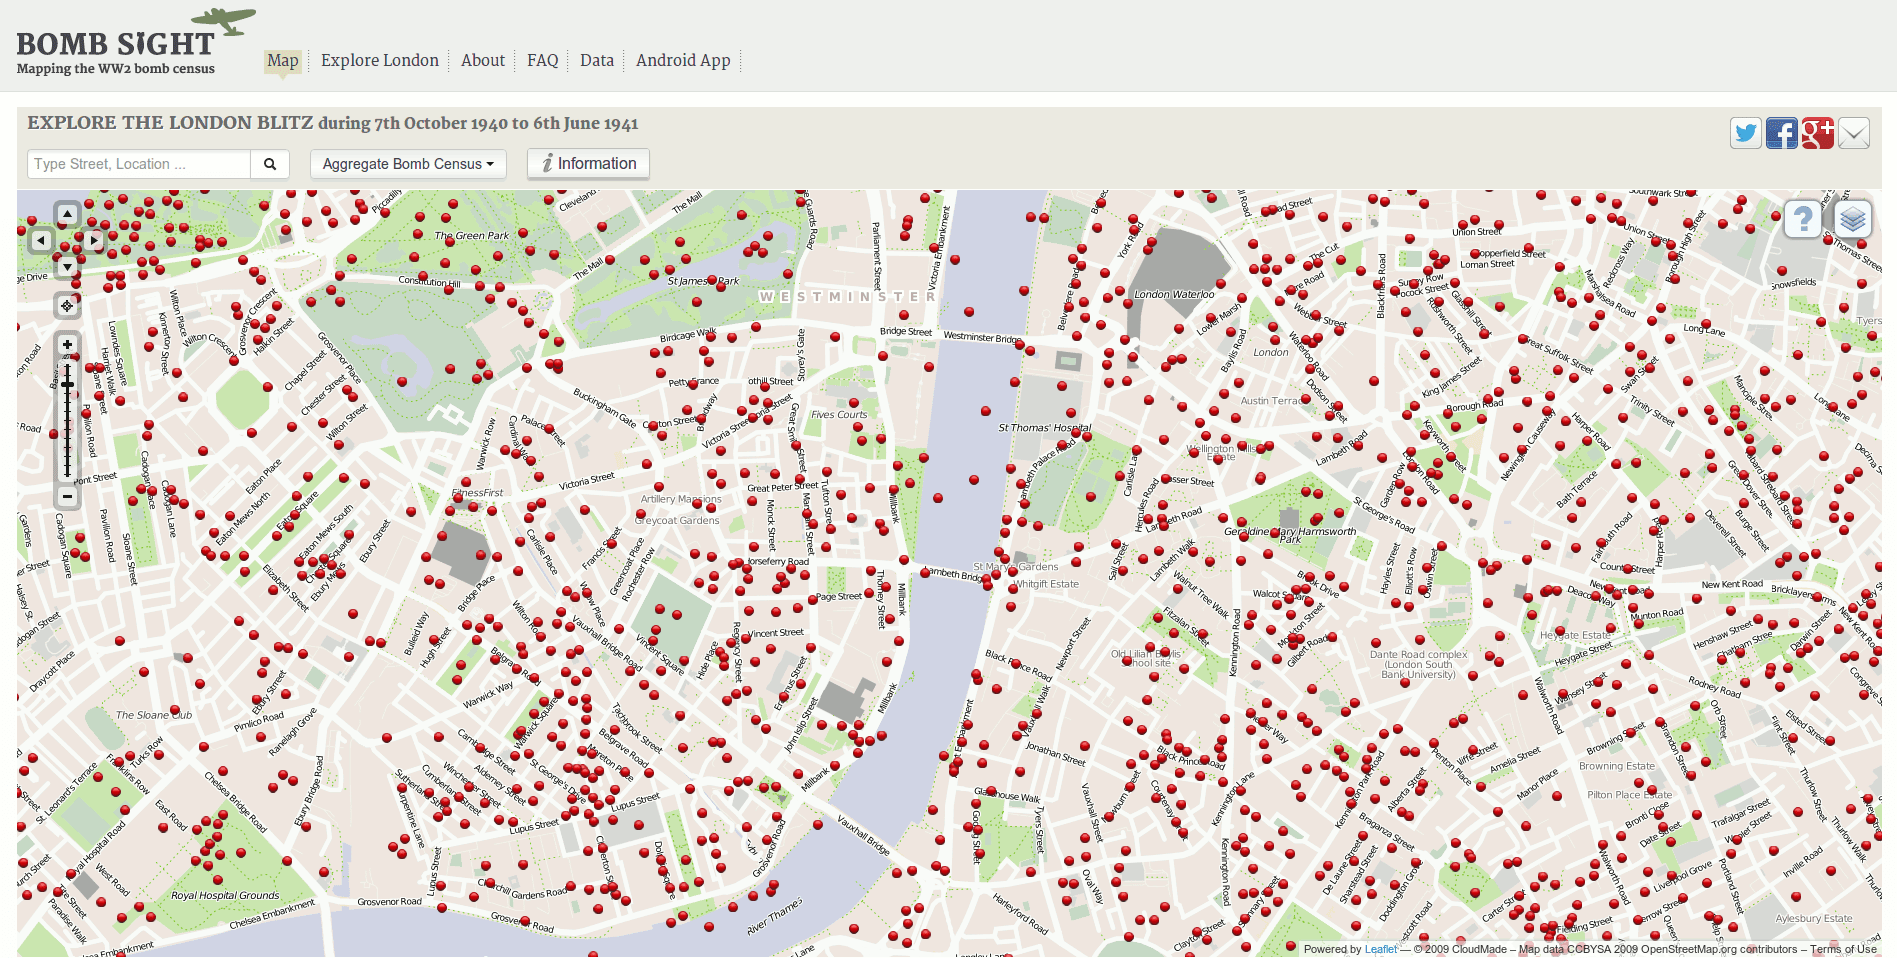The image size is (1897, 958).
Task: Select the Map navigation tab
Action: pos(283,60)
